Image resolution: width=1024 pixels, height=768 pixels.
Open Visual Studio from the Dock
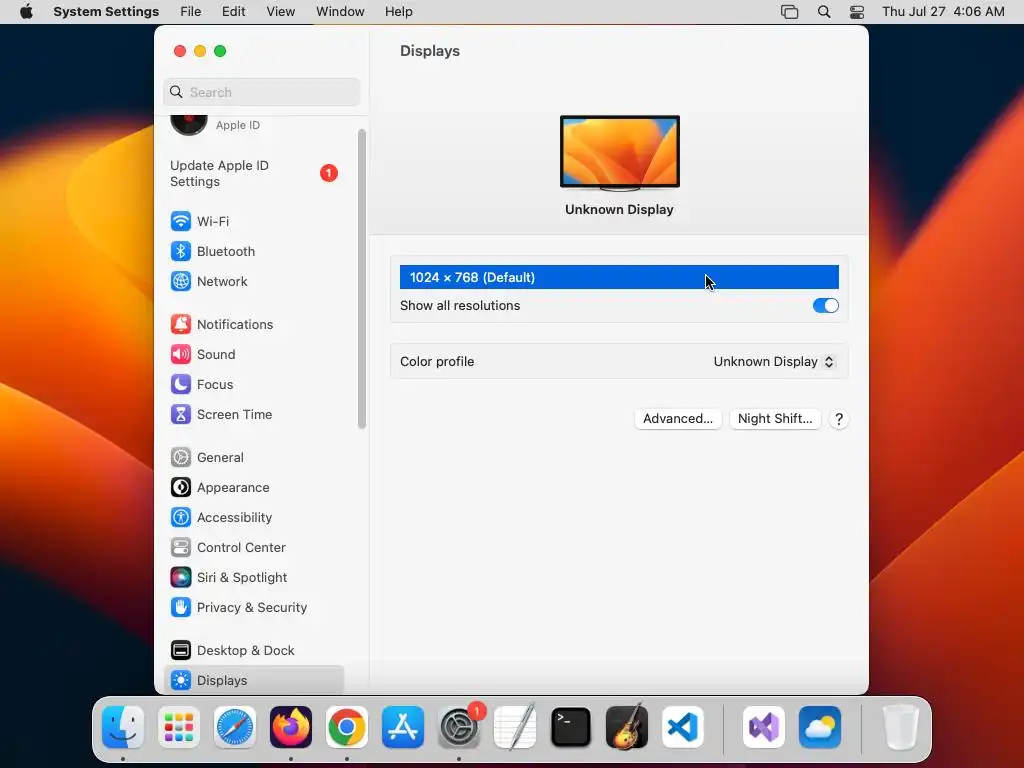pyautogui.click(x=764, y=727)
